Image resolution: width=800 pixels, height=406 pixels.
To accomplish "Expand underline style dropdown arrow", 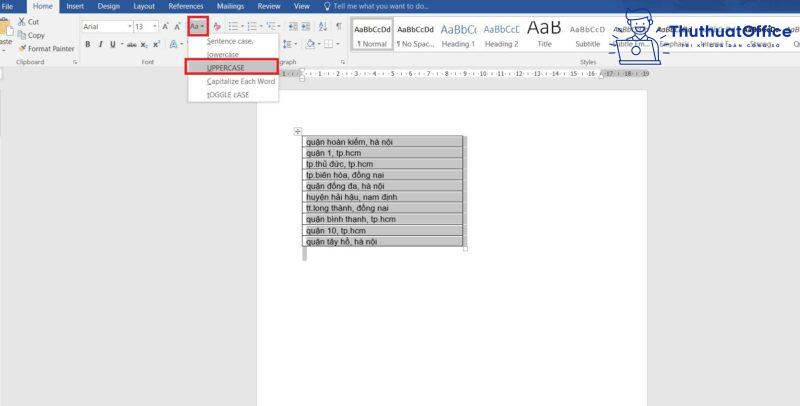I will pyautogui.click(x=121, y=44).
